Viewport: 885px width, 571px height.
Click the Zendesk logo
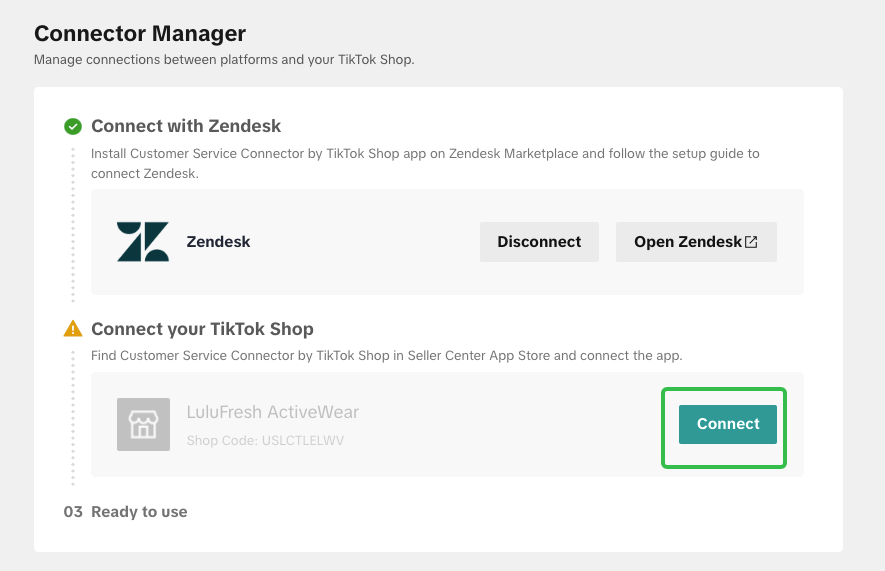click(x=143, y=242)
